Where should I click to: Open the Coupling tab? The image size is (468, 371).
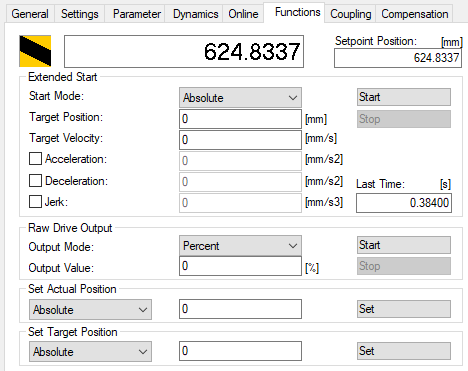click(351, 14)
